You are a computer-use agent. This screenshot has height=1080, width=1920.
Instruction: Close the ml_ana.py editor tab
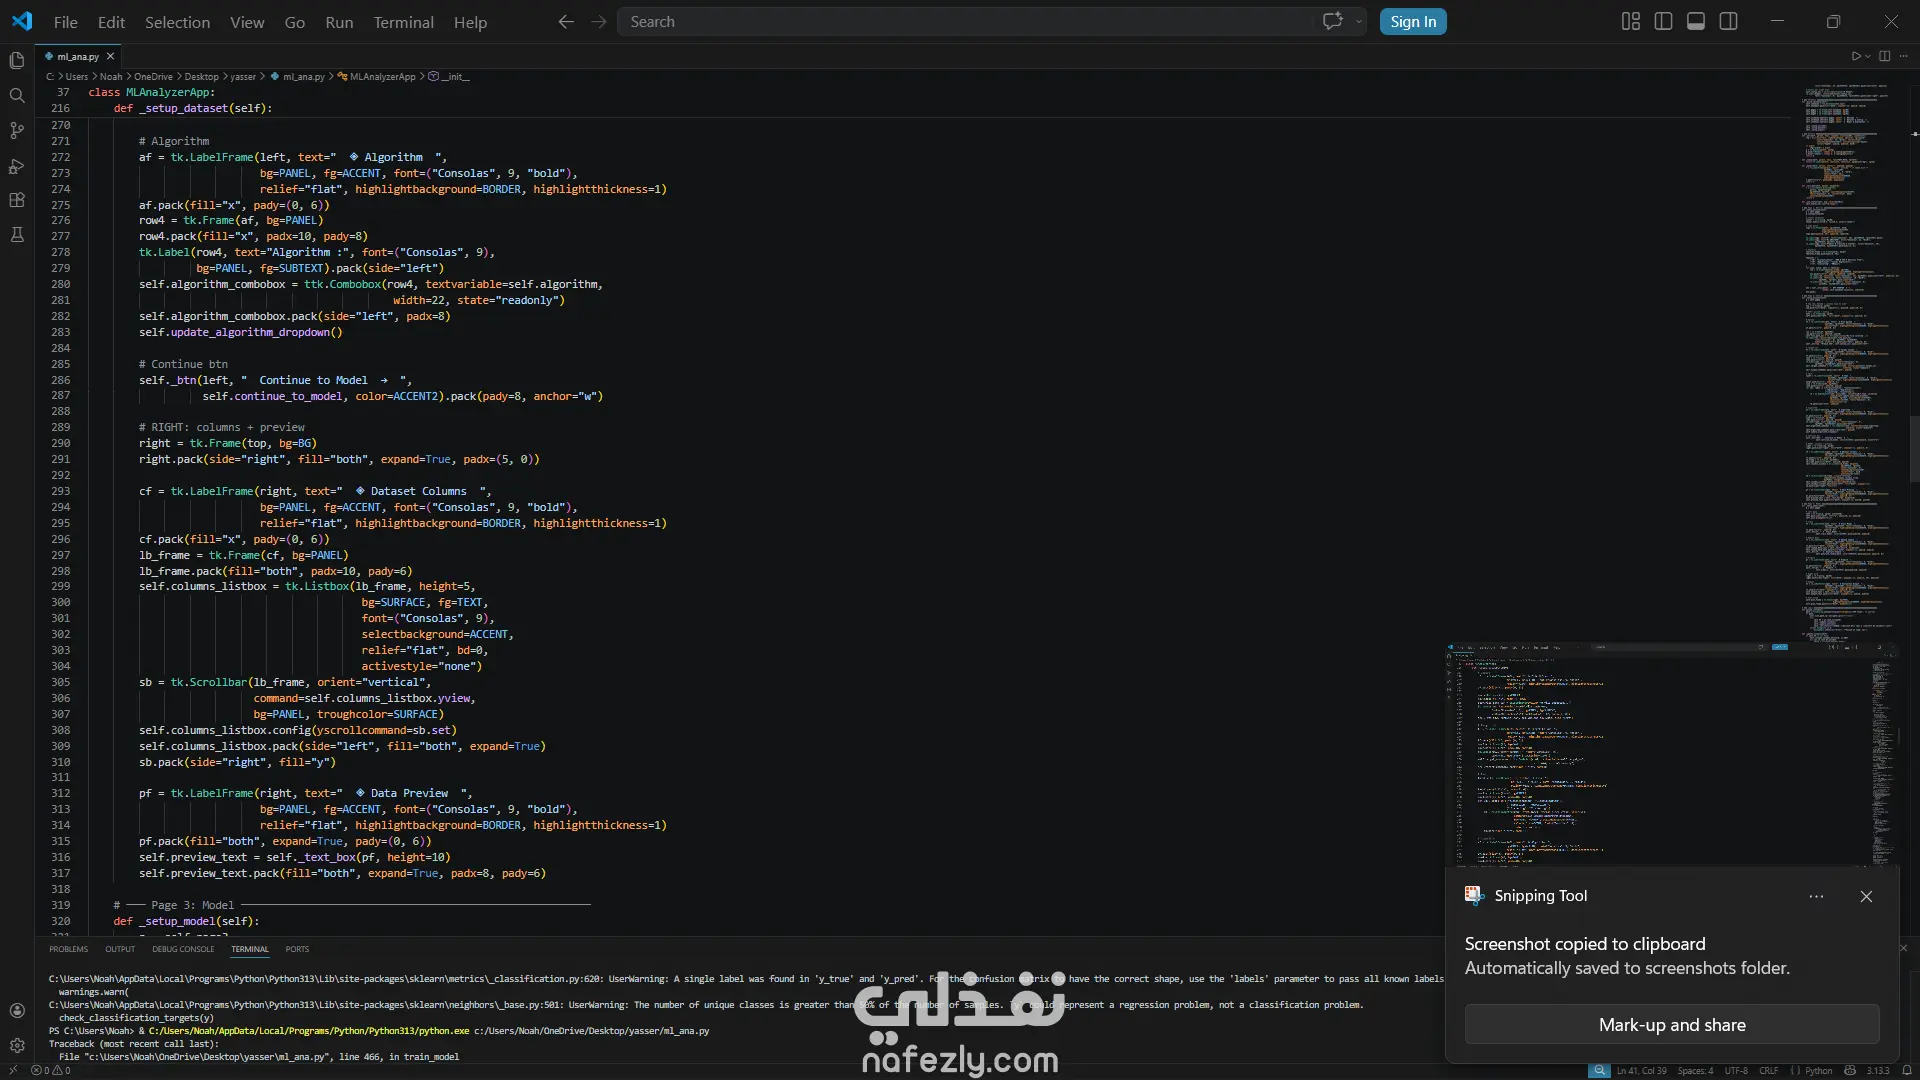pyautogui.click(x=111, y=56)
